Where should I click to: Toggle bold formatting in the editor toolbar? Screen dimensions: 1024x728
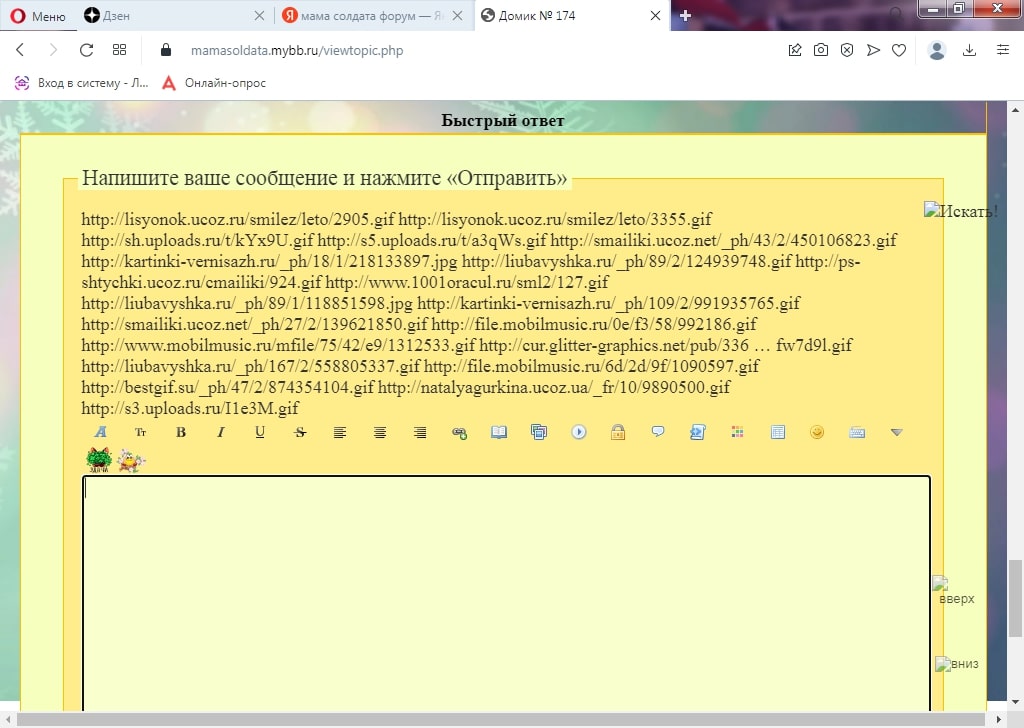coord(181,432)
